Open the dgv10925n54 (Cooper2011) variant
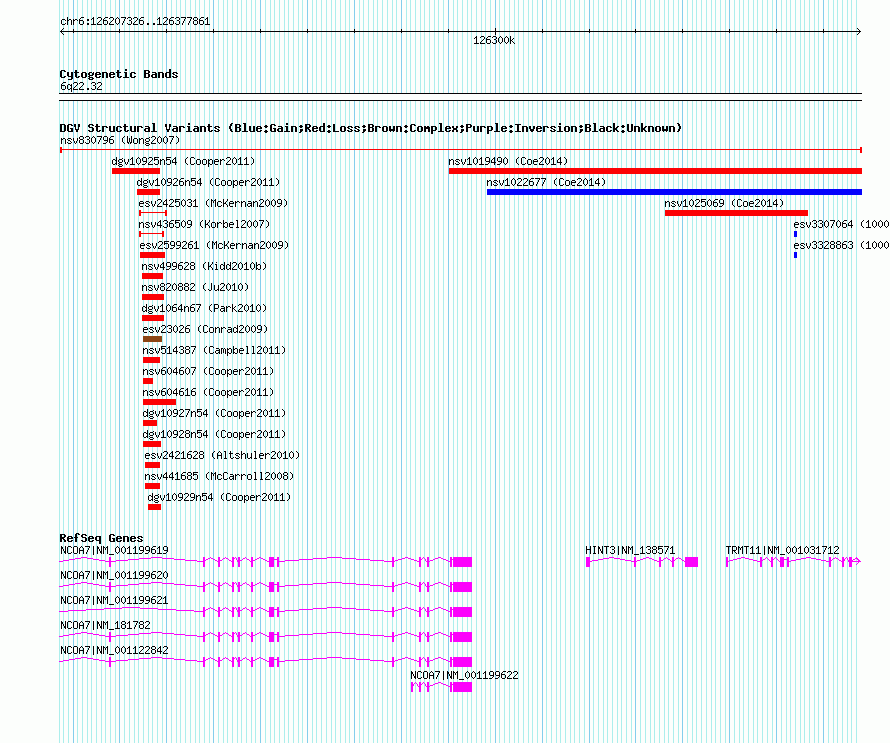This screenshot has height=743, width=890. (183, 161)
